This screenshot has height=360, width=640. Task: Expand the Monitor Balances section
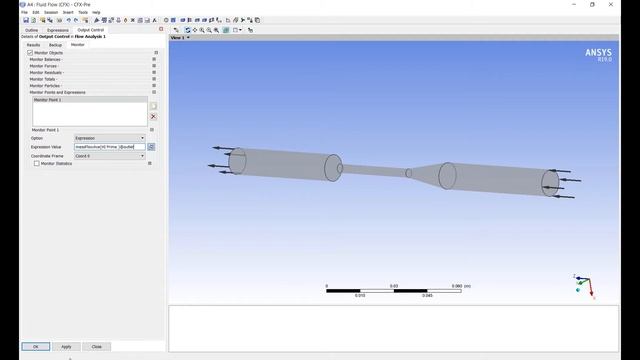click(x=154, y=59)
